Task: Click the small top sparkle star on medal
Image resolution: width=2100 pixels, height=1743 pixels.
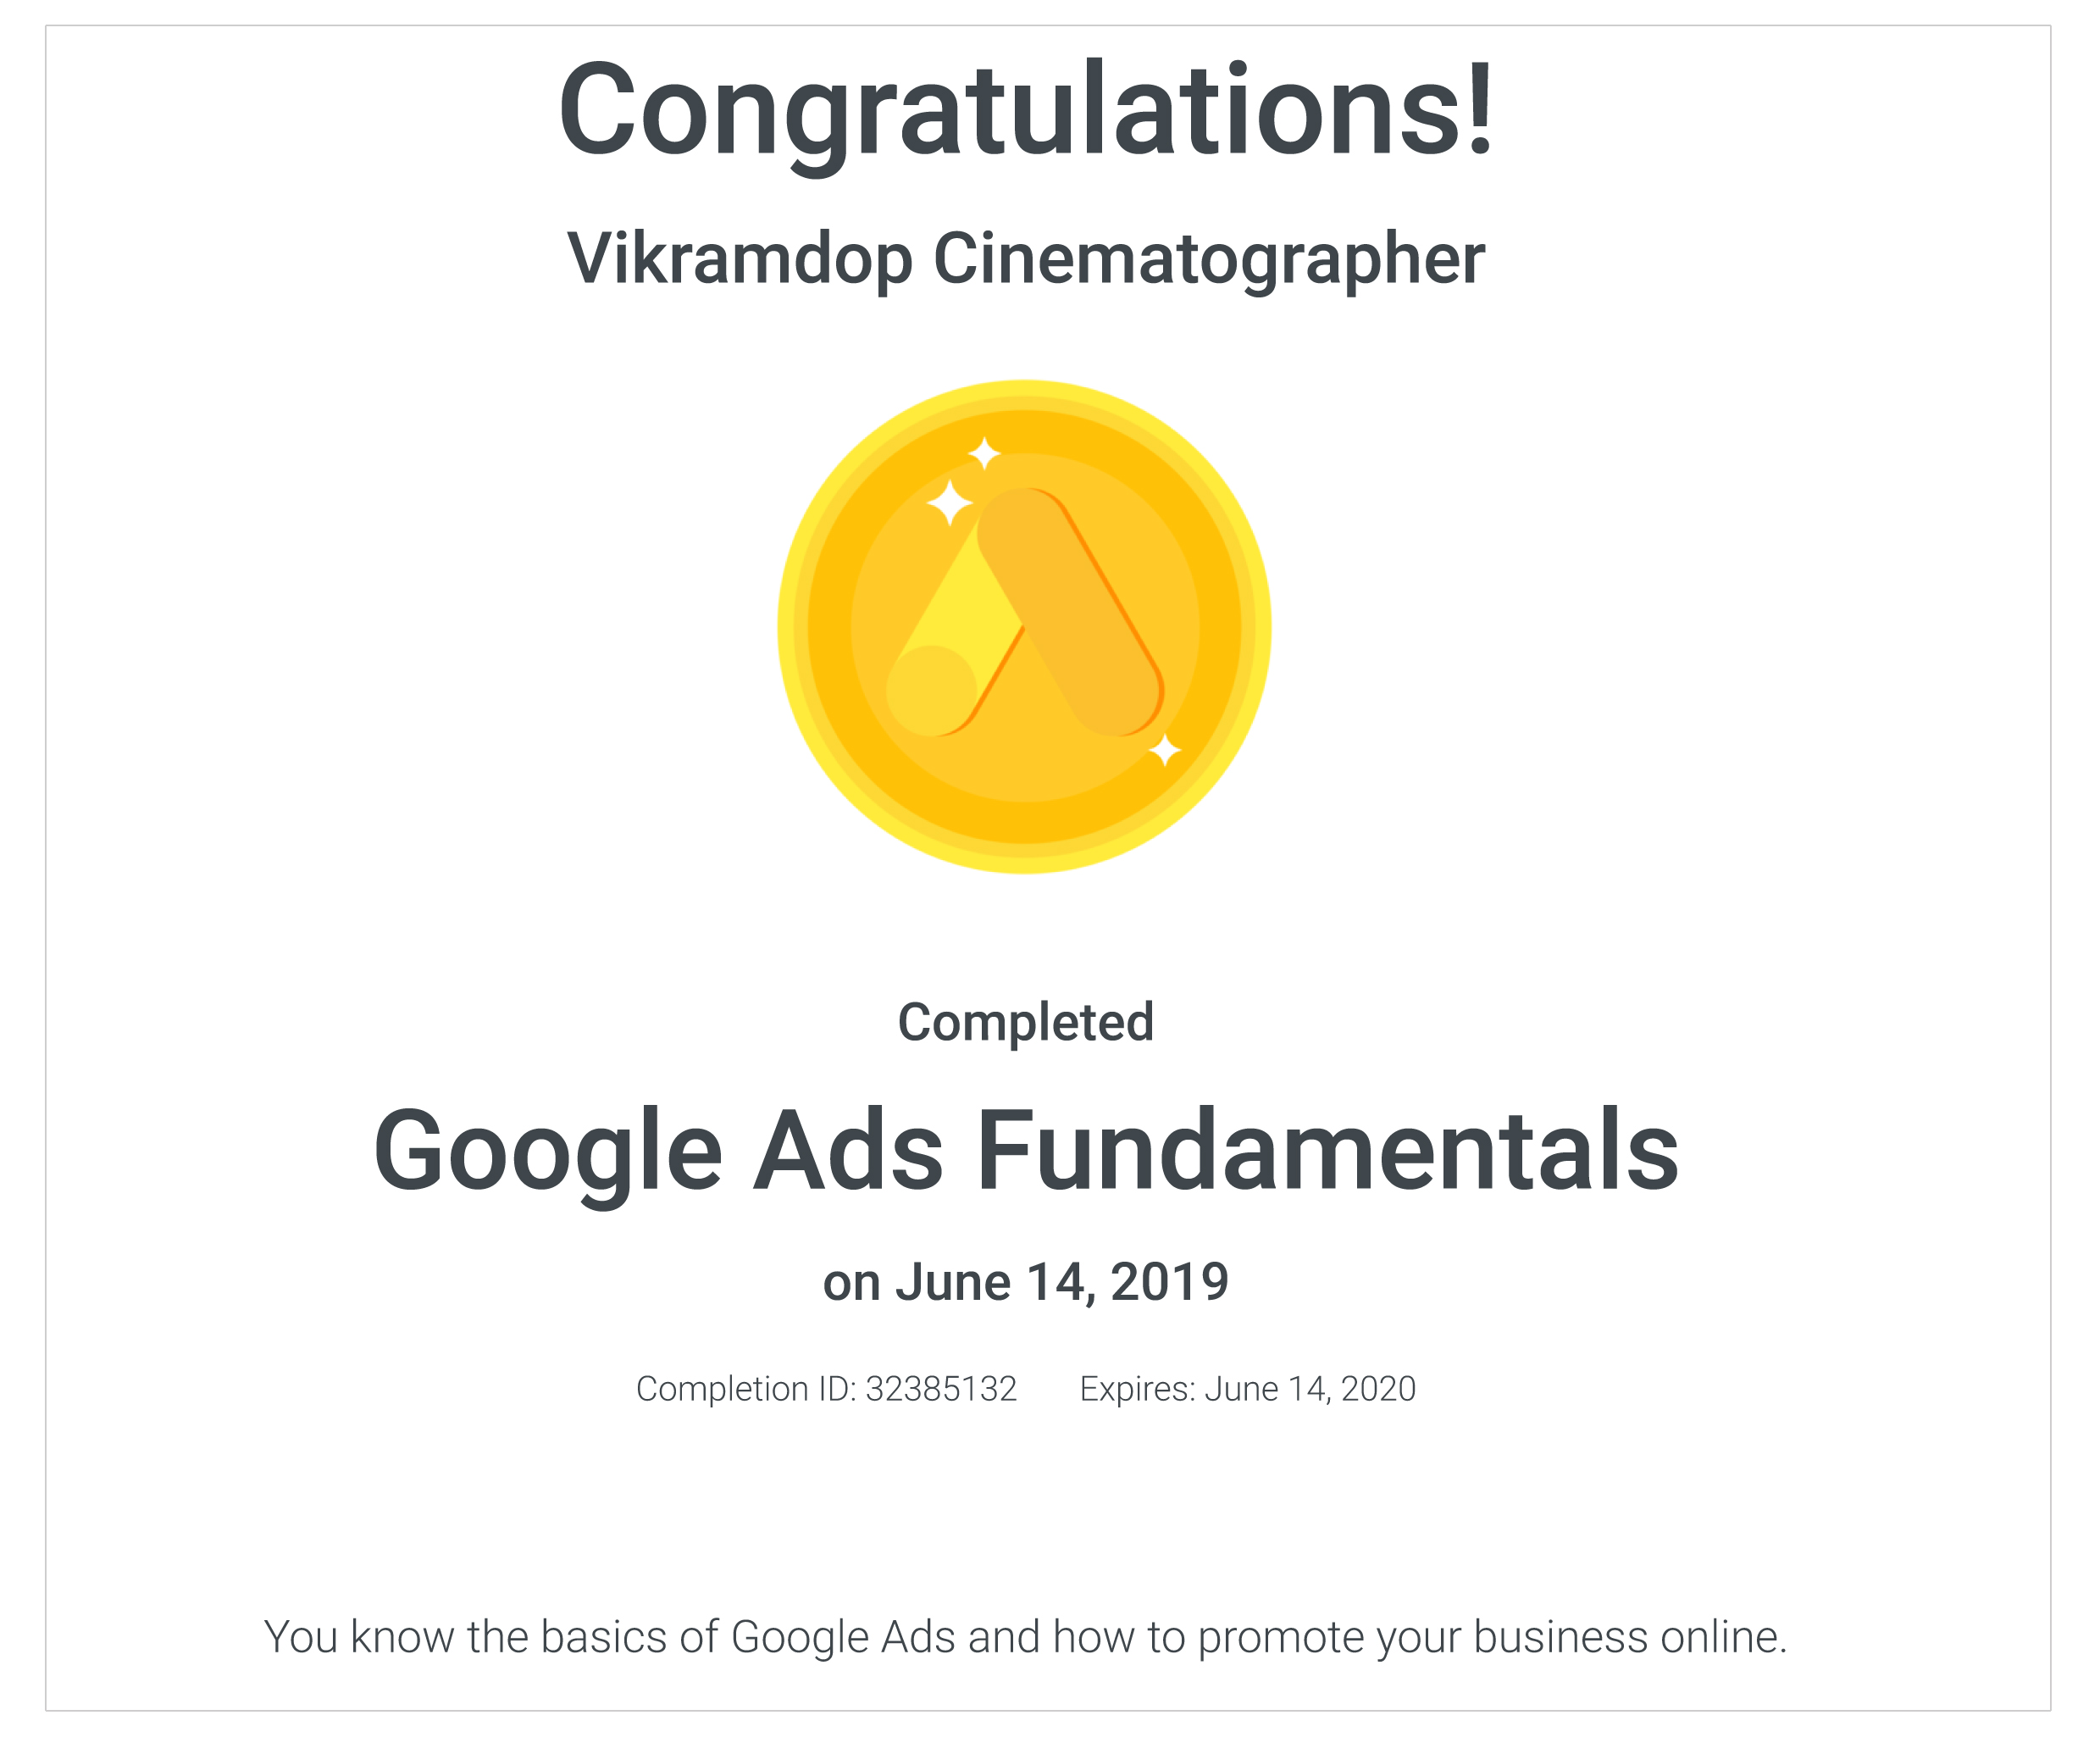Action: click(984, 453)
